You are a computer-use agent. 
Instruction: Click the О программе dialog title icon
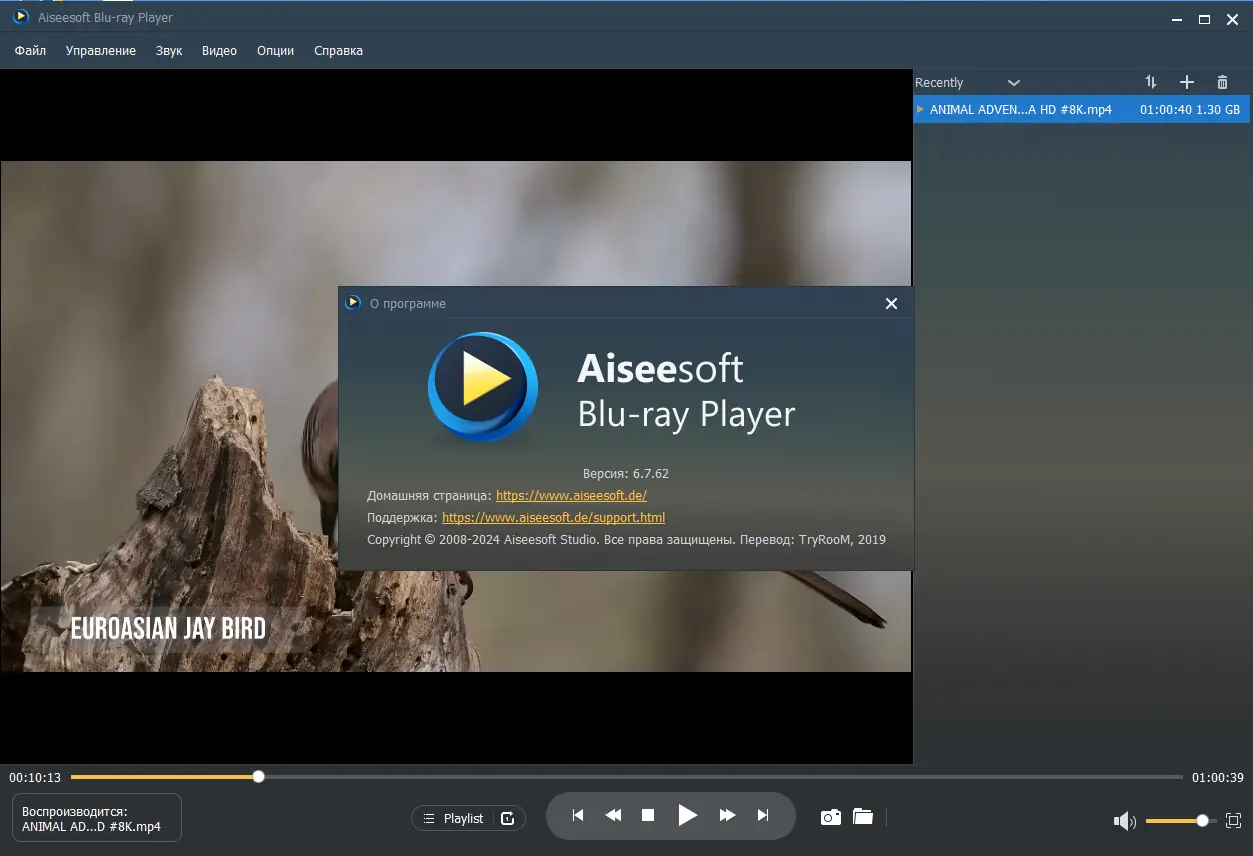[x=352, y=303]
